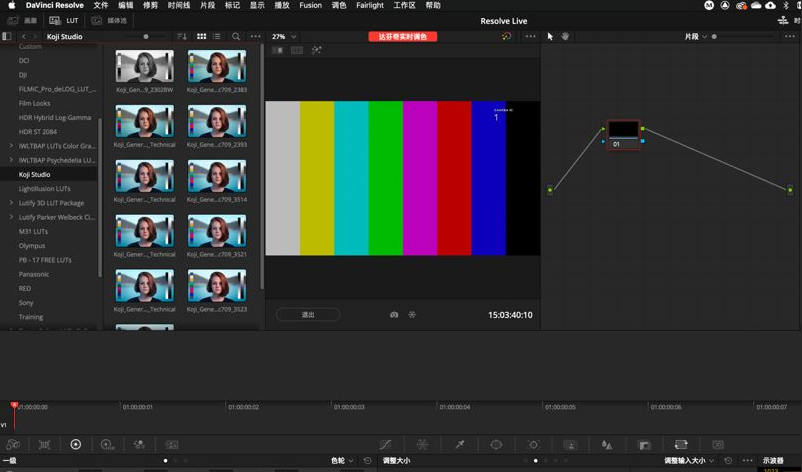Screen dimensions: 802x472
Task: Open the Fairlight menu in menu bar
Action: [x=369, y=5]
